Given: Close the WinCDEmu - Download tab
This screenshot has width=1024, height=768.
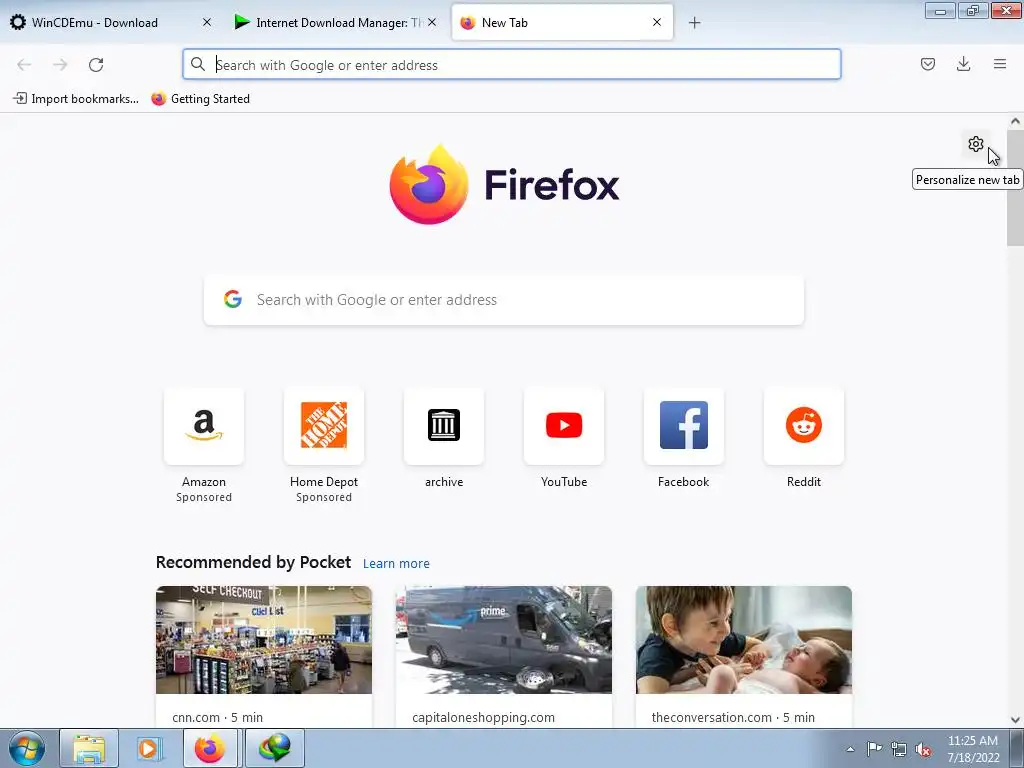Looking at the screenshot, I should click(207, 22).
